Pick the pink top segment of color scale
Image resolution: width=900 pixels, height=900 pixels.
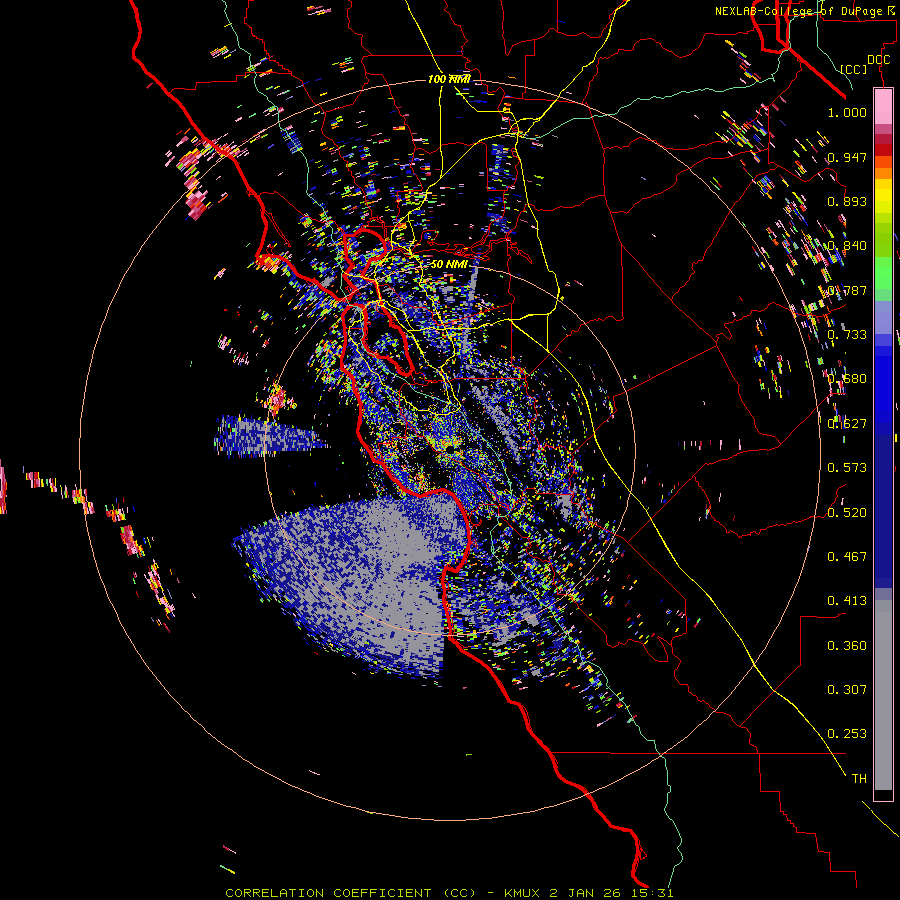point(883,106)
